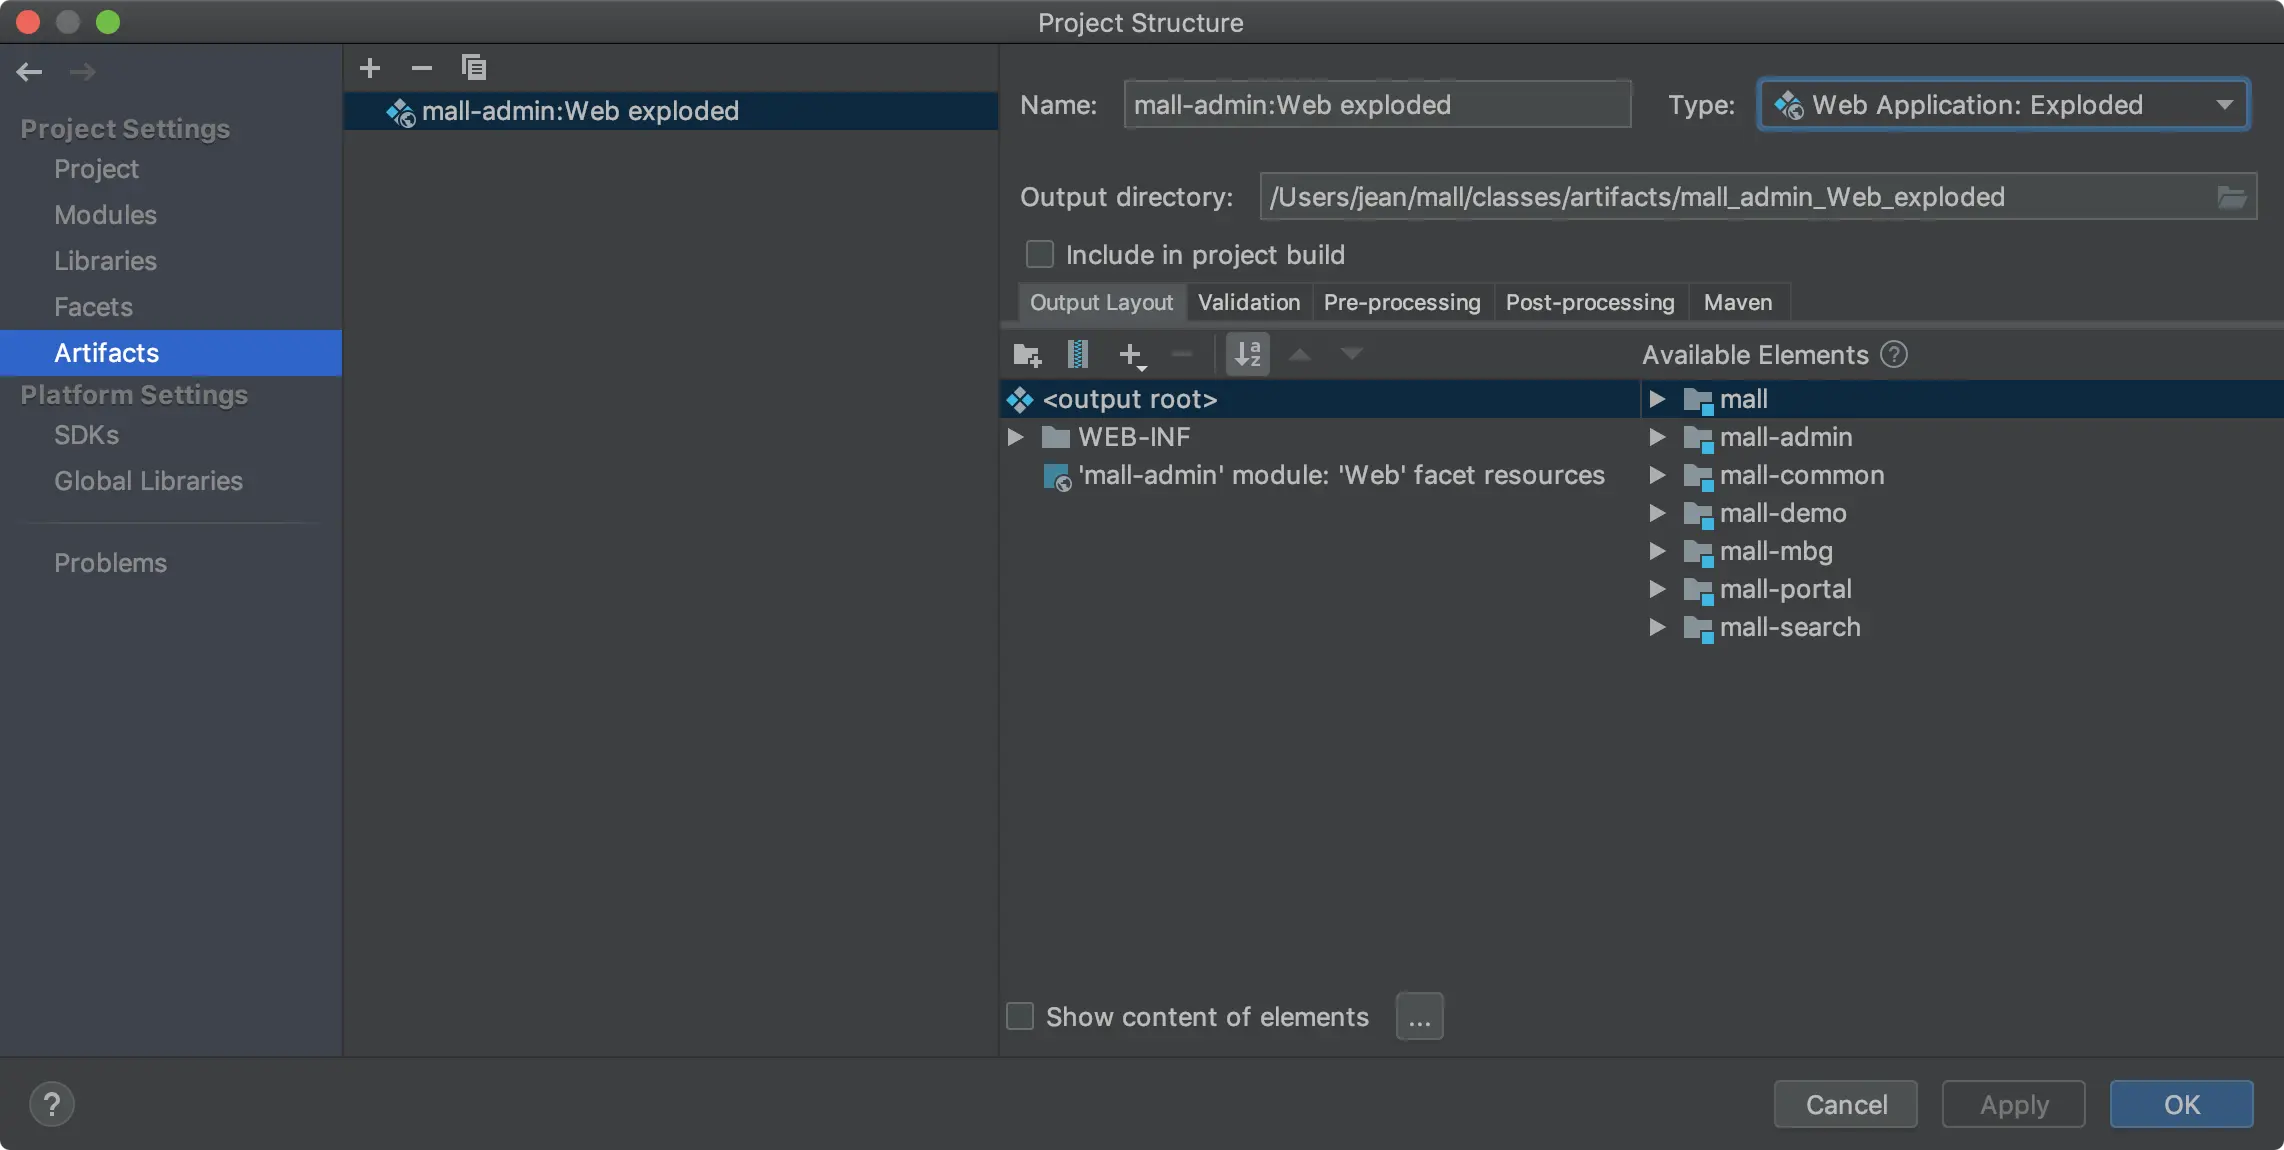The height and width of the screenshot is (1150, 2284).
Task: Open the Maven tab
Action: pos(1737,302)
